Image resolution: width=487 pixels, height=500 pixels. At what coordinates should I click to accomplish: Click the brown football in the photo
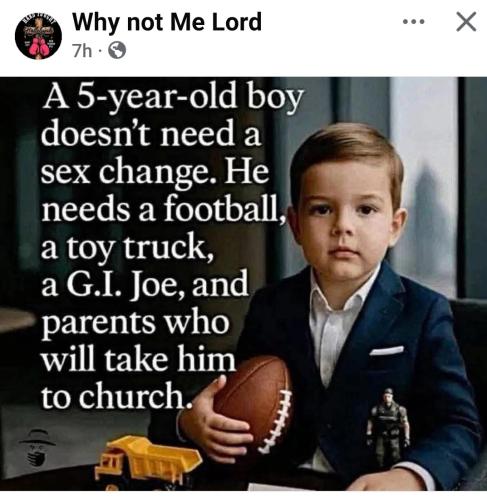click(x=255, y=402)
